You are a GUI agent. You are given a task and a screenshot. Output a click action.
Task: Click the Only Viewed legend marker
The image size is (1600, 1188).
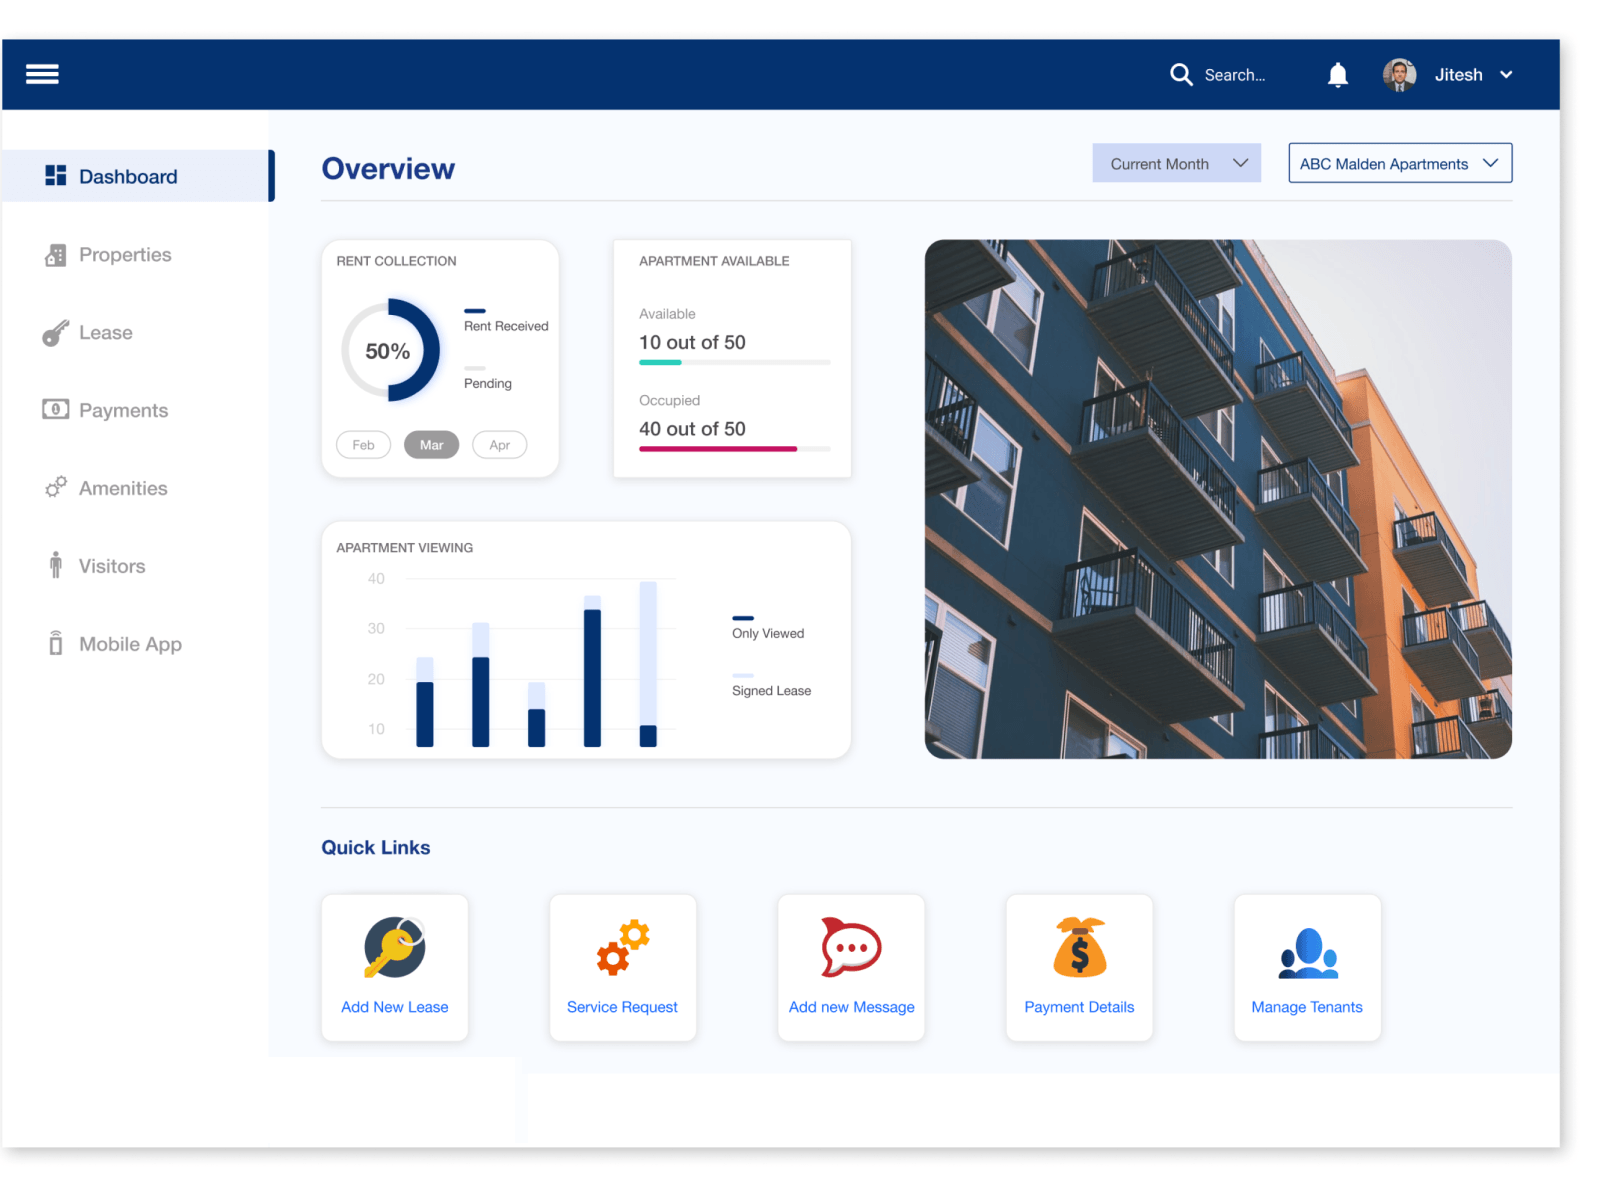[743, 618]
